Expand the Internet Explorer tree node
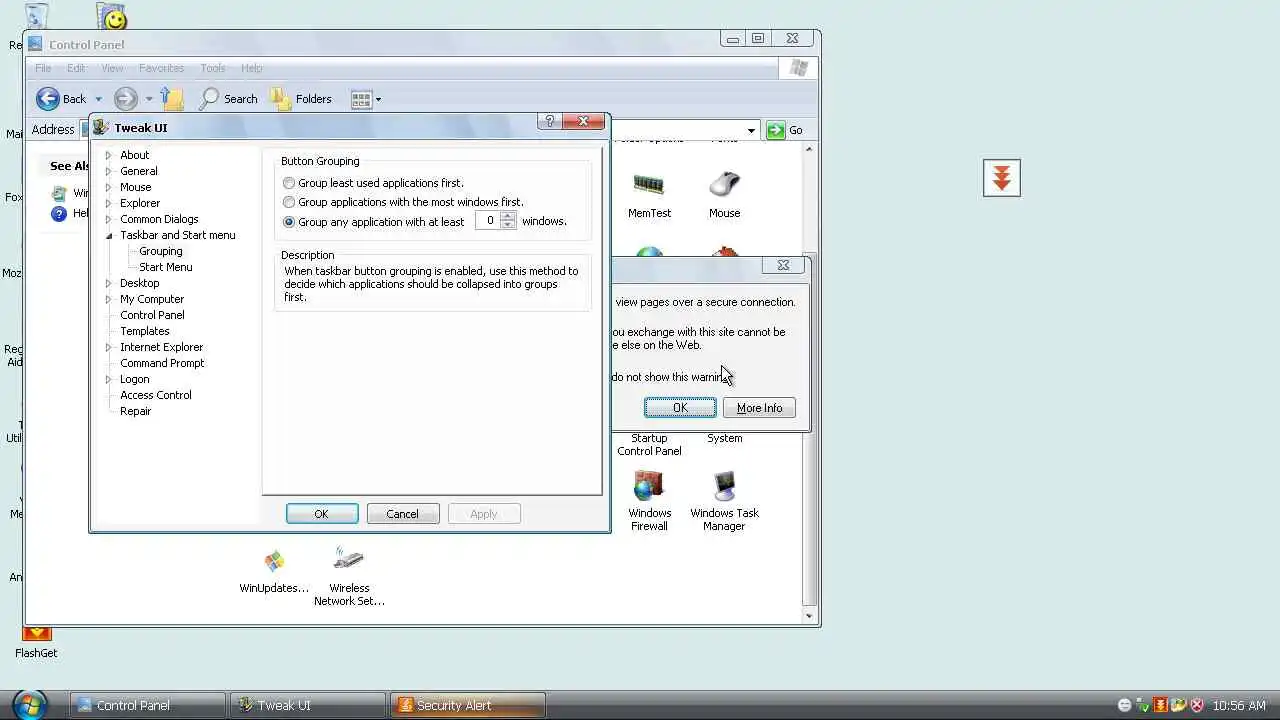Screen dimensions: 1280x720 [108, 347]
